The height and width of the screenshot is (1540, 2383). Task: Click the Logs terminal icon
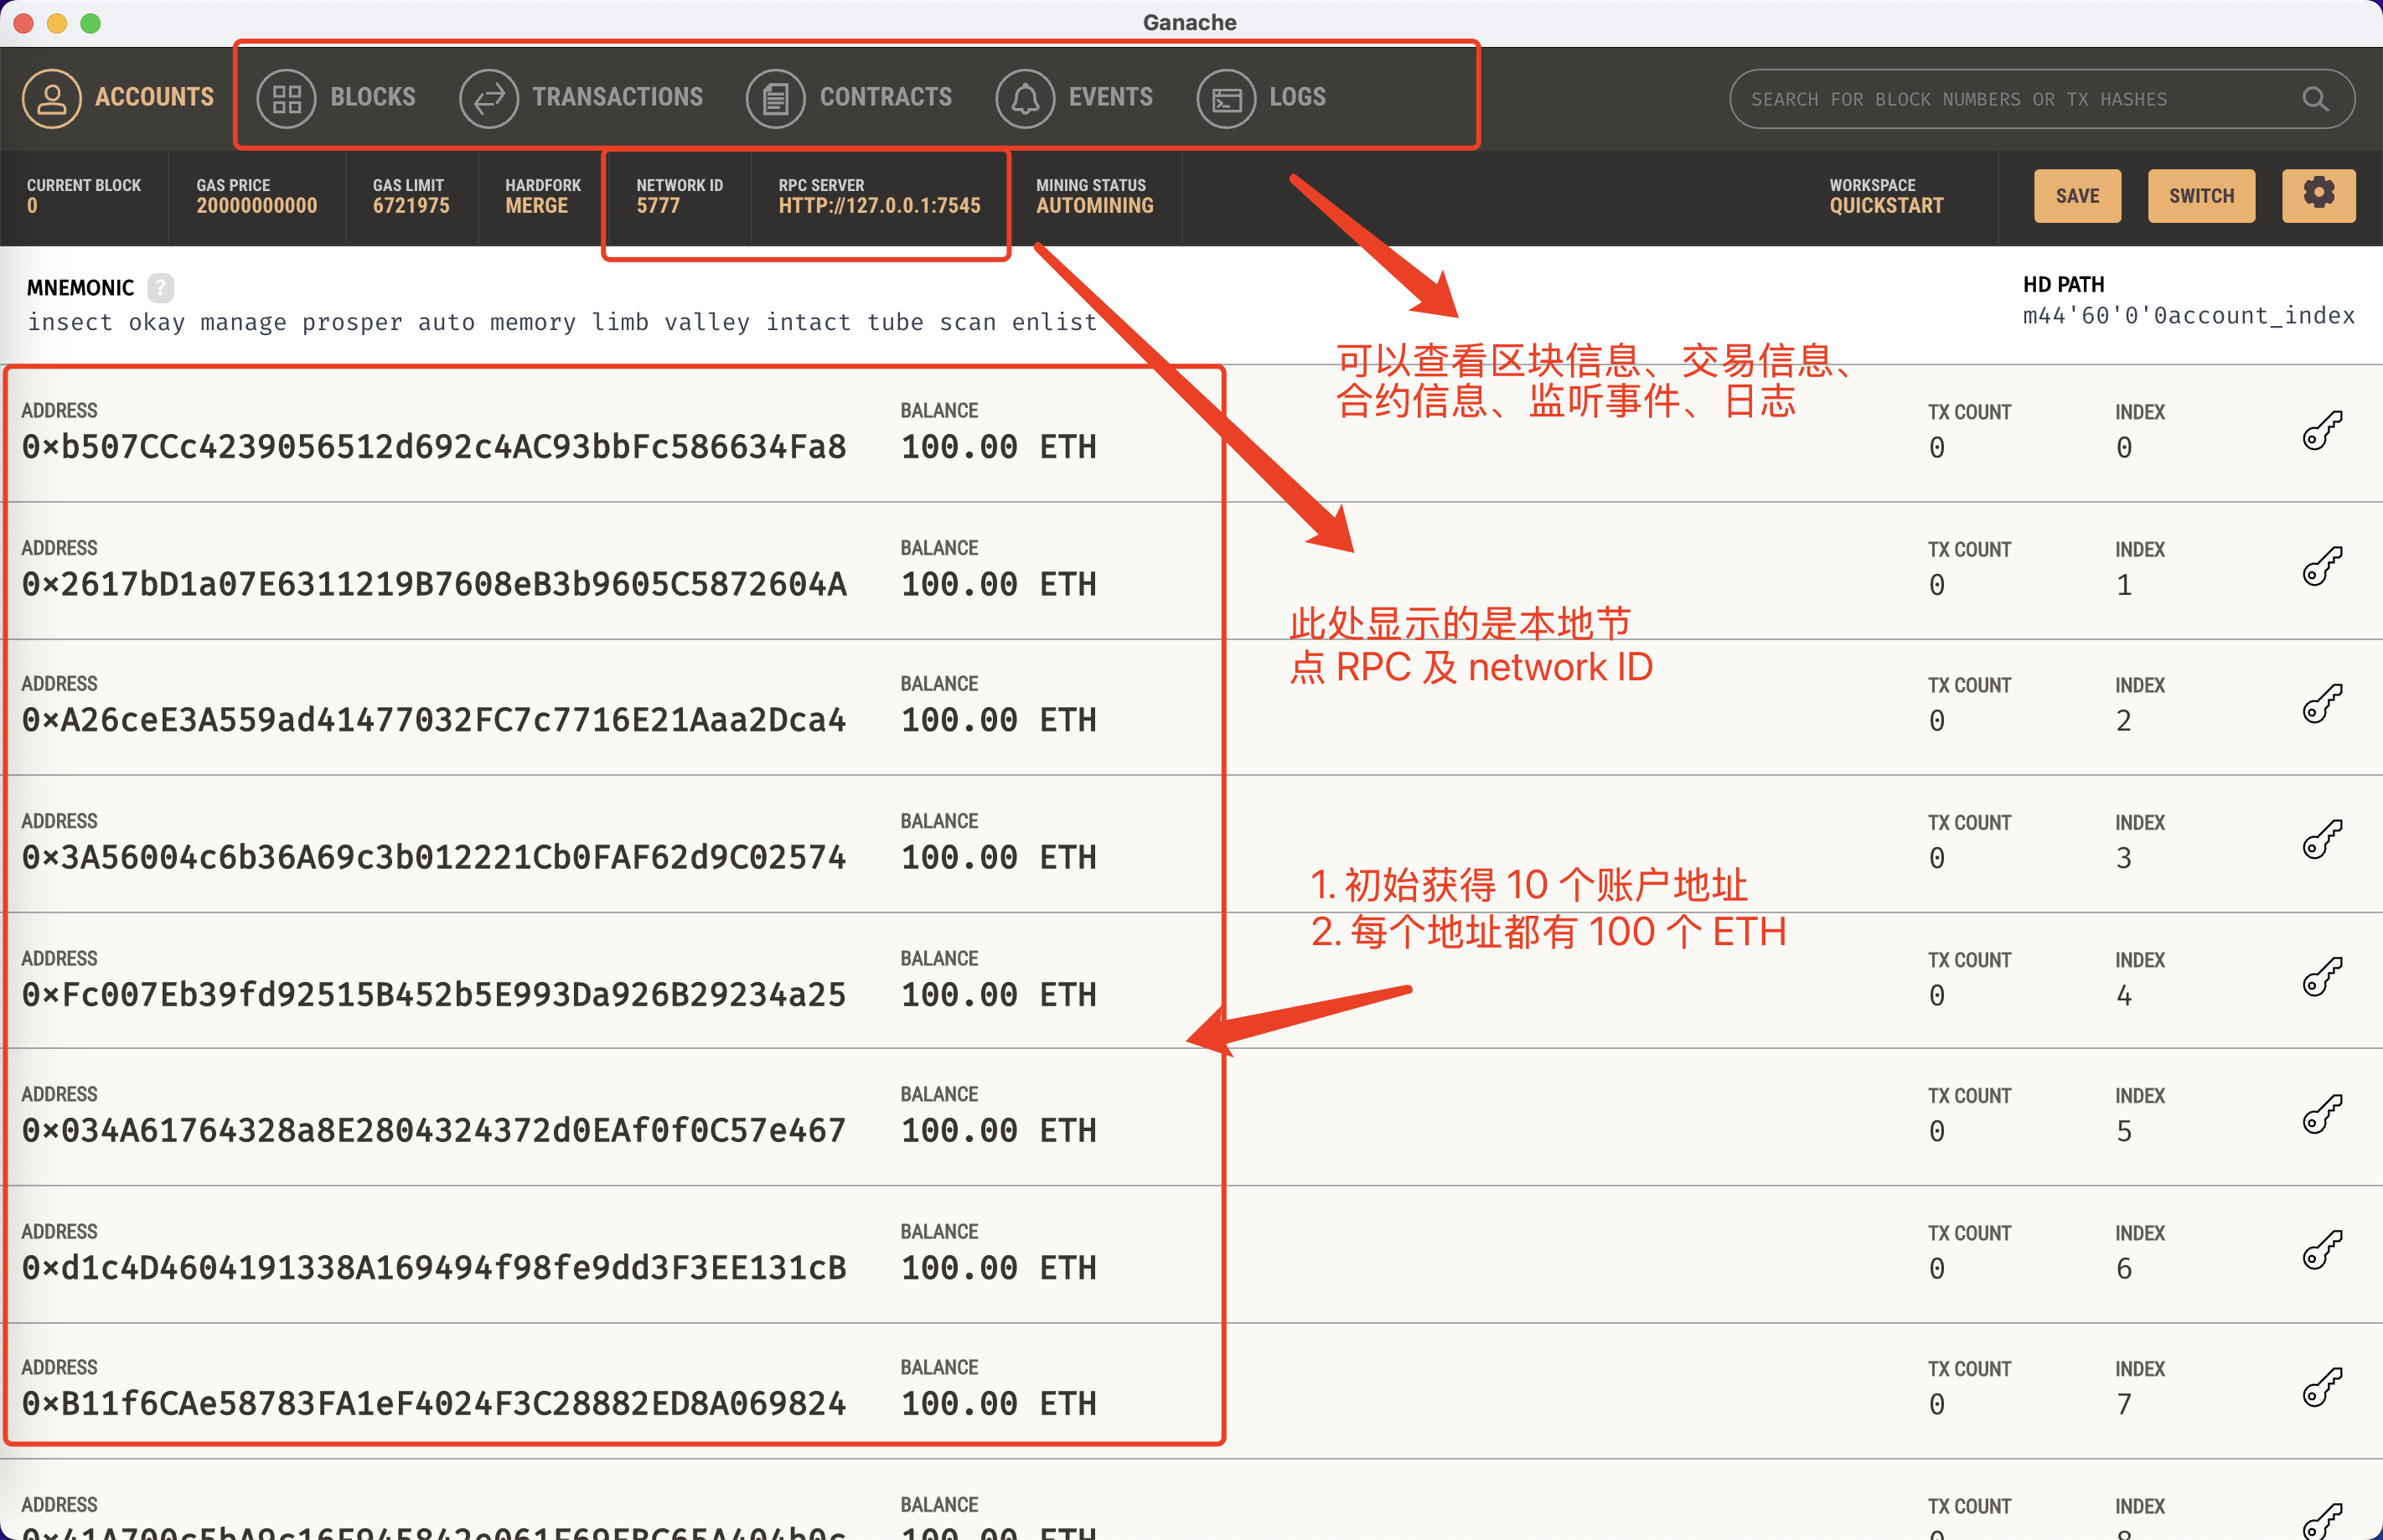coord(1226,98)
